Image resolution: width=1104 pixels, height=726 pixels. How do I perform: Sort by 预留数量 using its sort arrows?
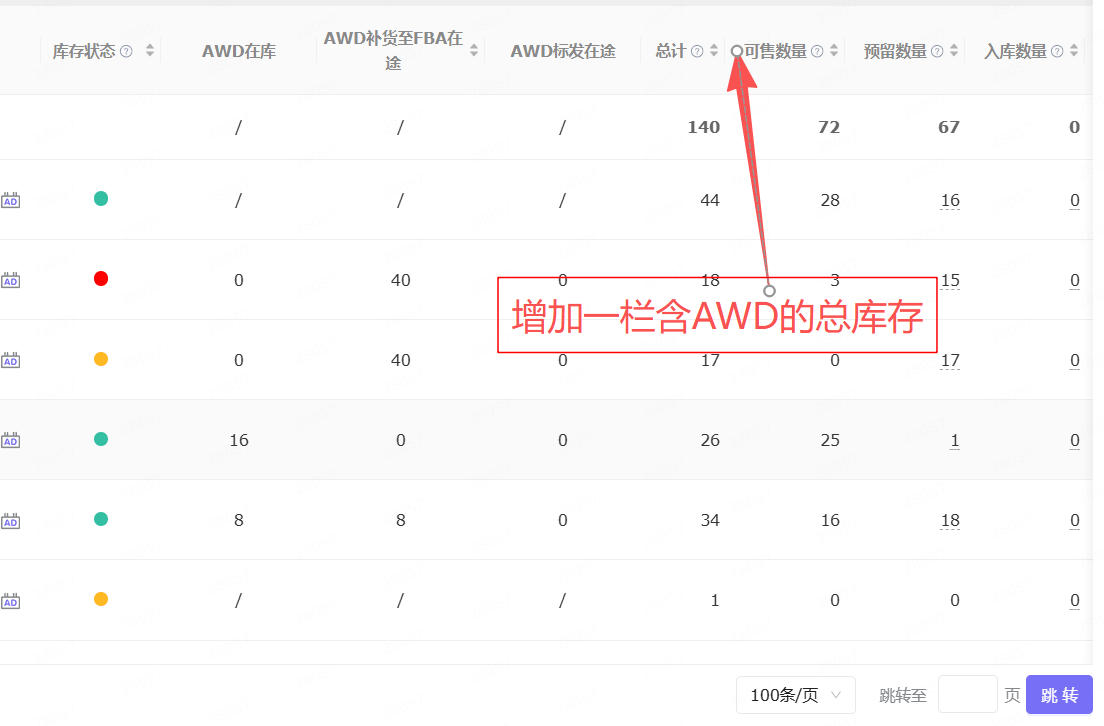954,51
